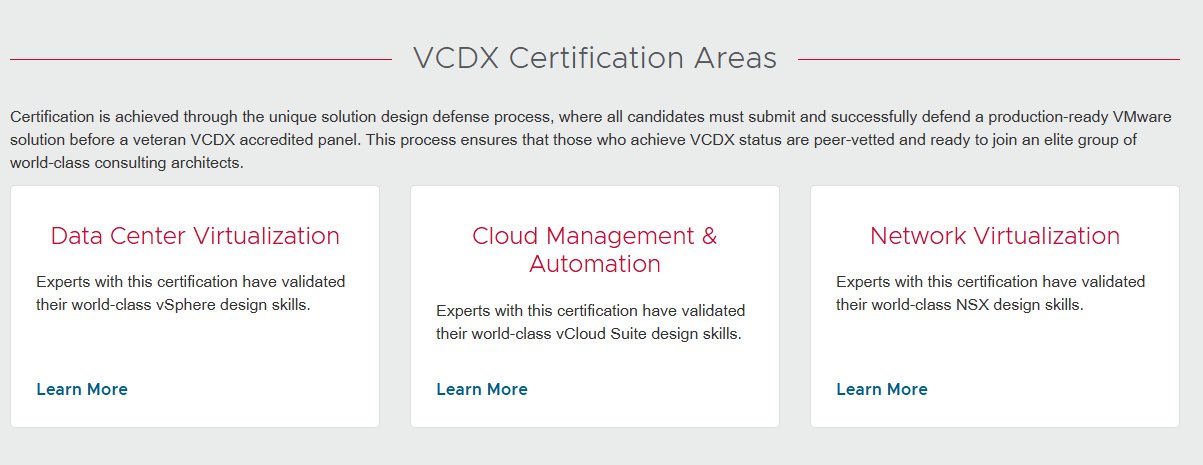This screenshot has height=465, width=1203.
Task: Click Learn More under Data Center Virtualization
Action: click(x=82, y=389)
